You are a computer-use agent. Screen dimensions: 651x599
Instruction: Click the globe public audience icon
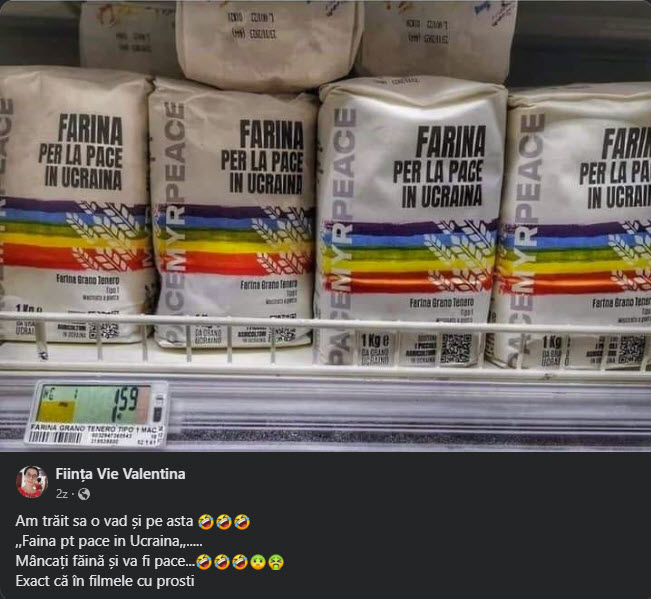(x=84, y=494)
